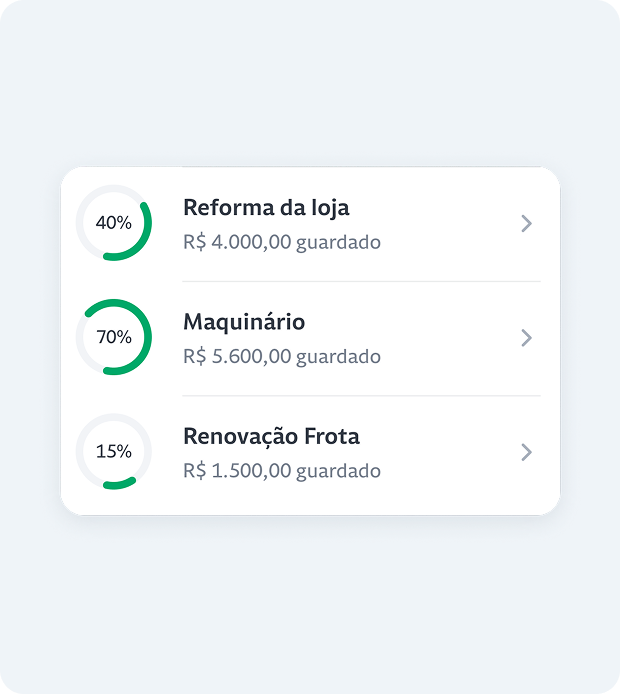Click the 40% progress ring icon

114,223
